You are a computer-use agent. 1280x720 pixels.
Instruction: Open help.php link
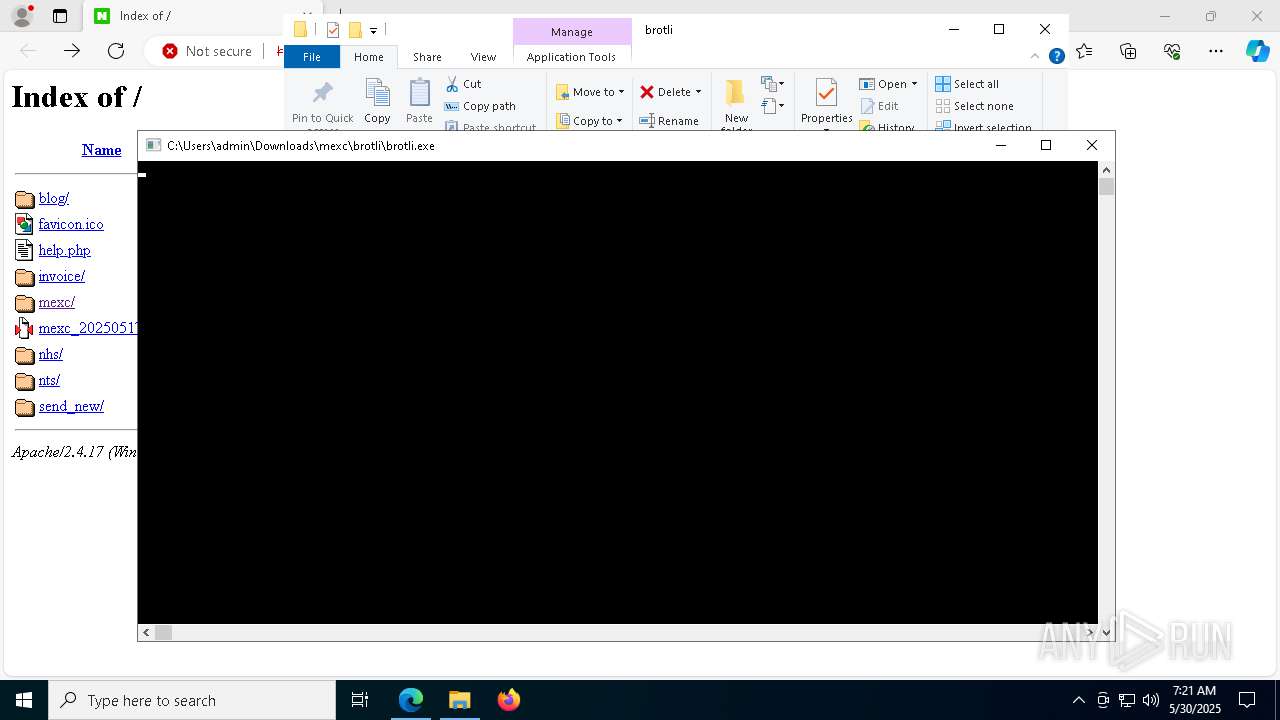click(64, 250)
